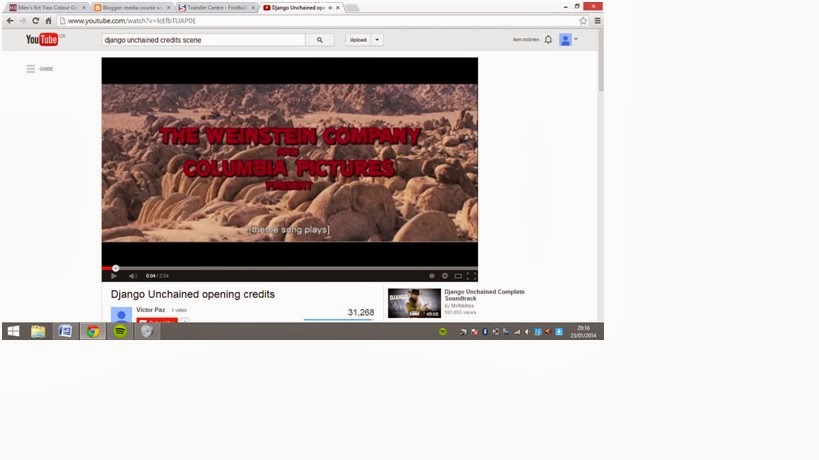The image size is (819, 460).
Task: Open the Chrome menu icon
Action: click(598, 21)
